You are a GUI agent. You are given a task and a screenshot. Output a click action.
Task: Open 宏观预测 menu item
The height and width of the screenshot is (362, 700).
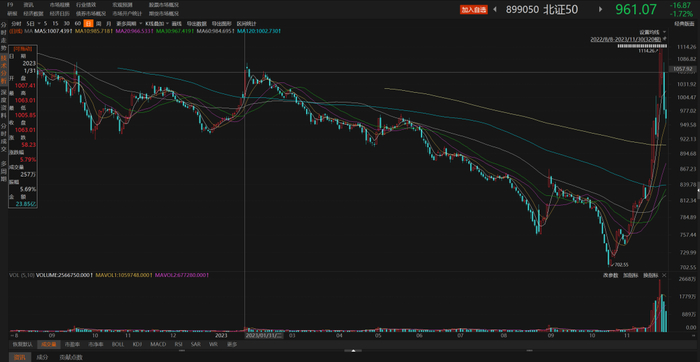point(121,5)
